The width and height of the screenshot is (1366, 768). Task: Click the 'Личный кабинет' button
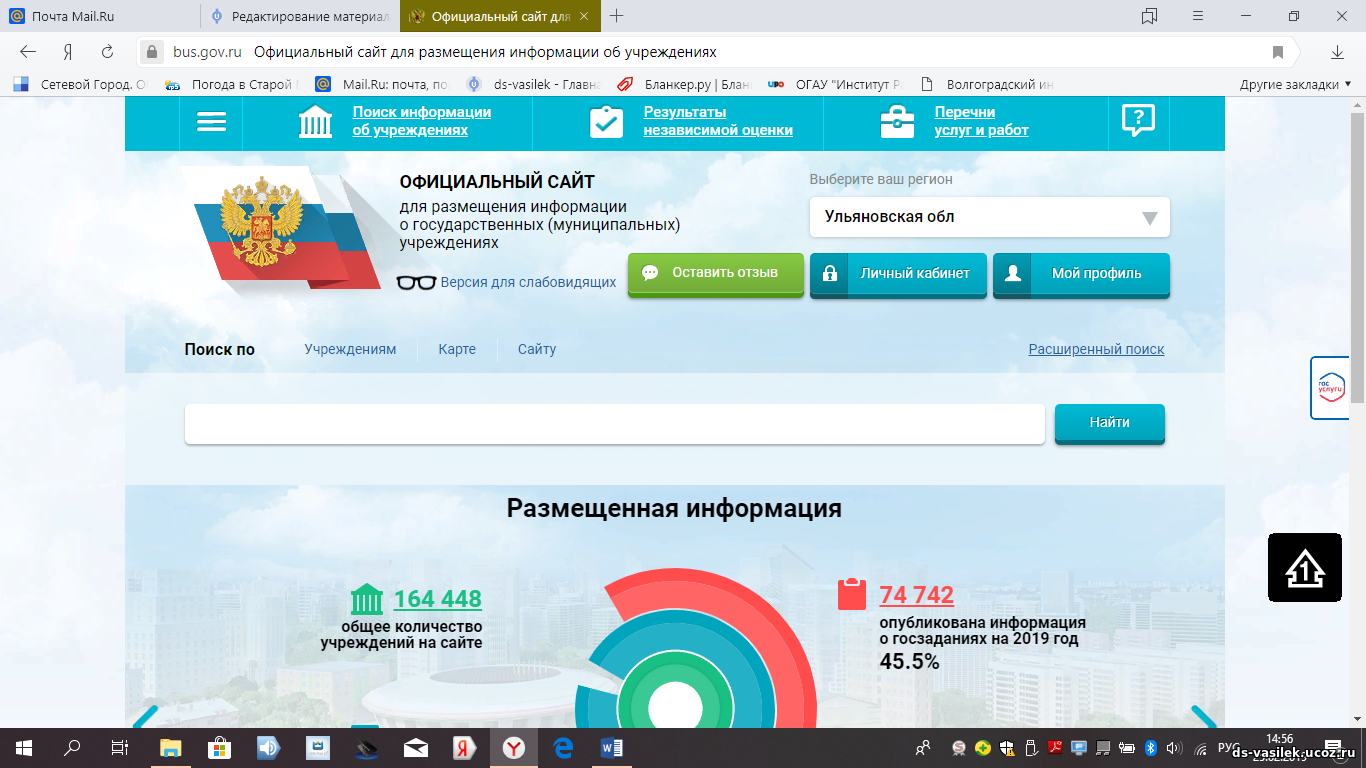[x=898, y=274]
